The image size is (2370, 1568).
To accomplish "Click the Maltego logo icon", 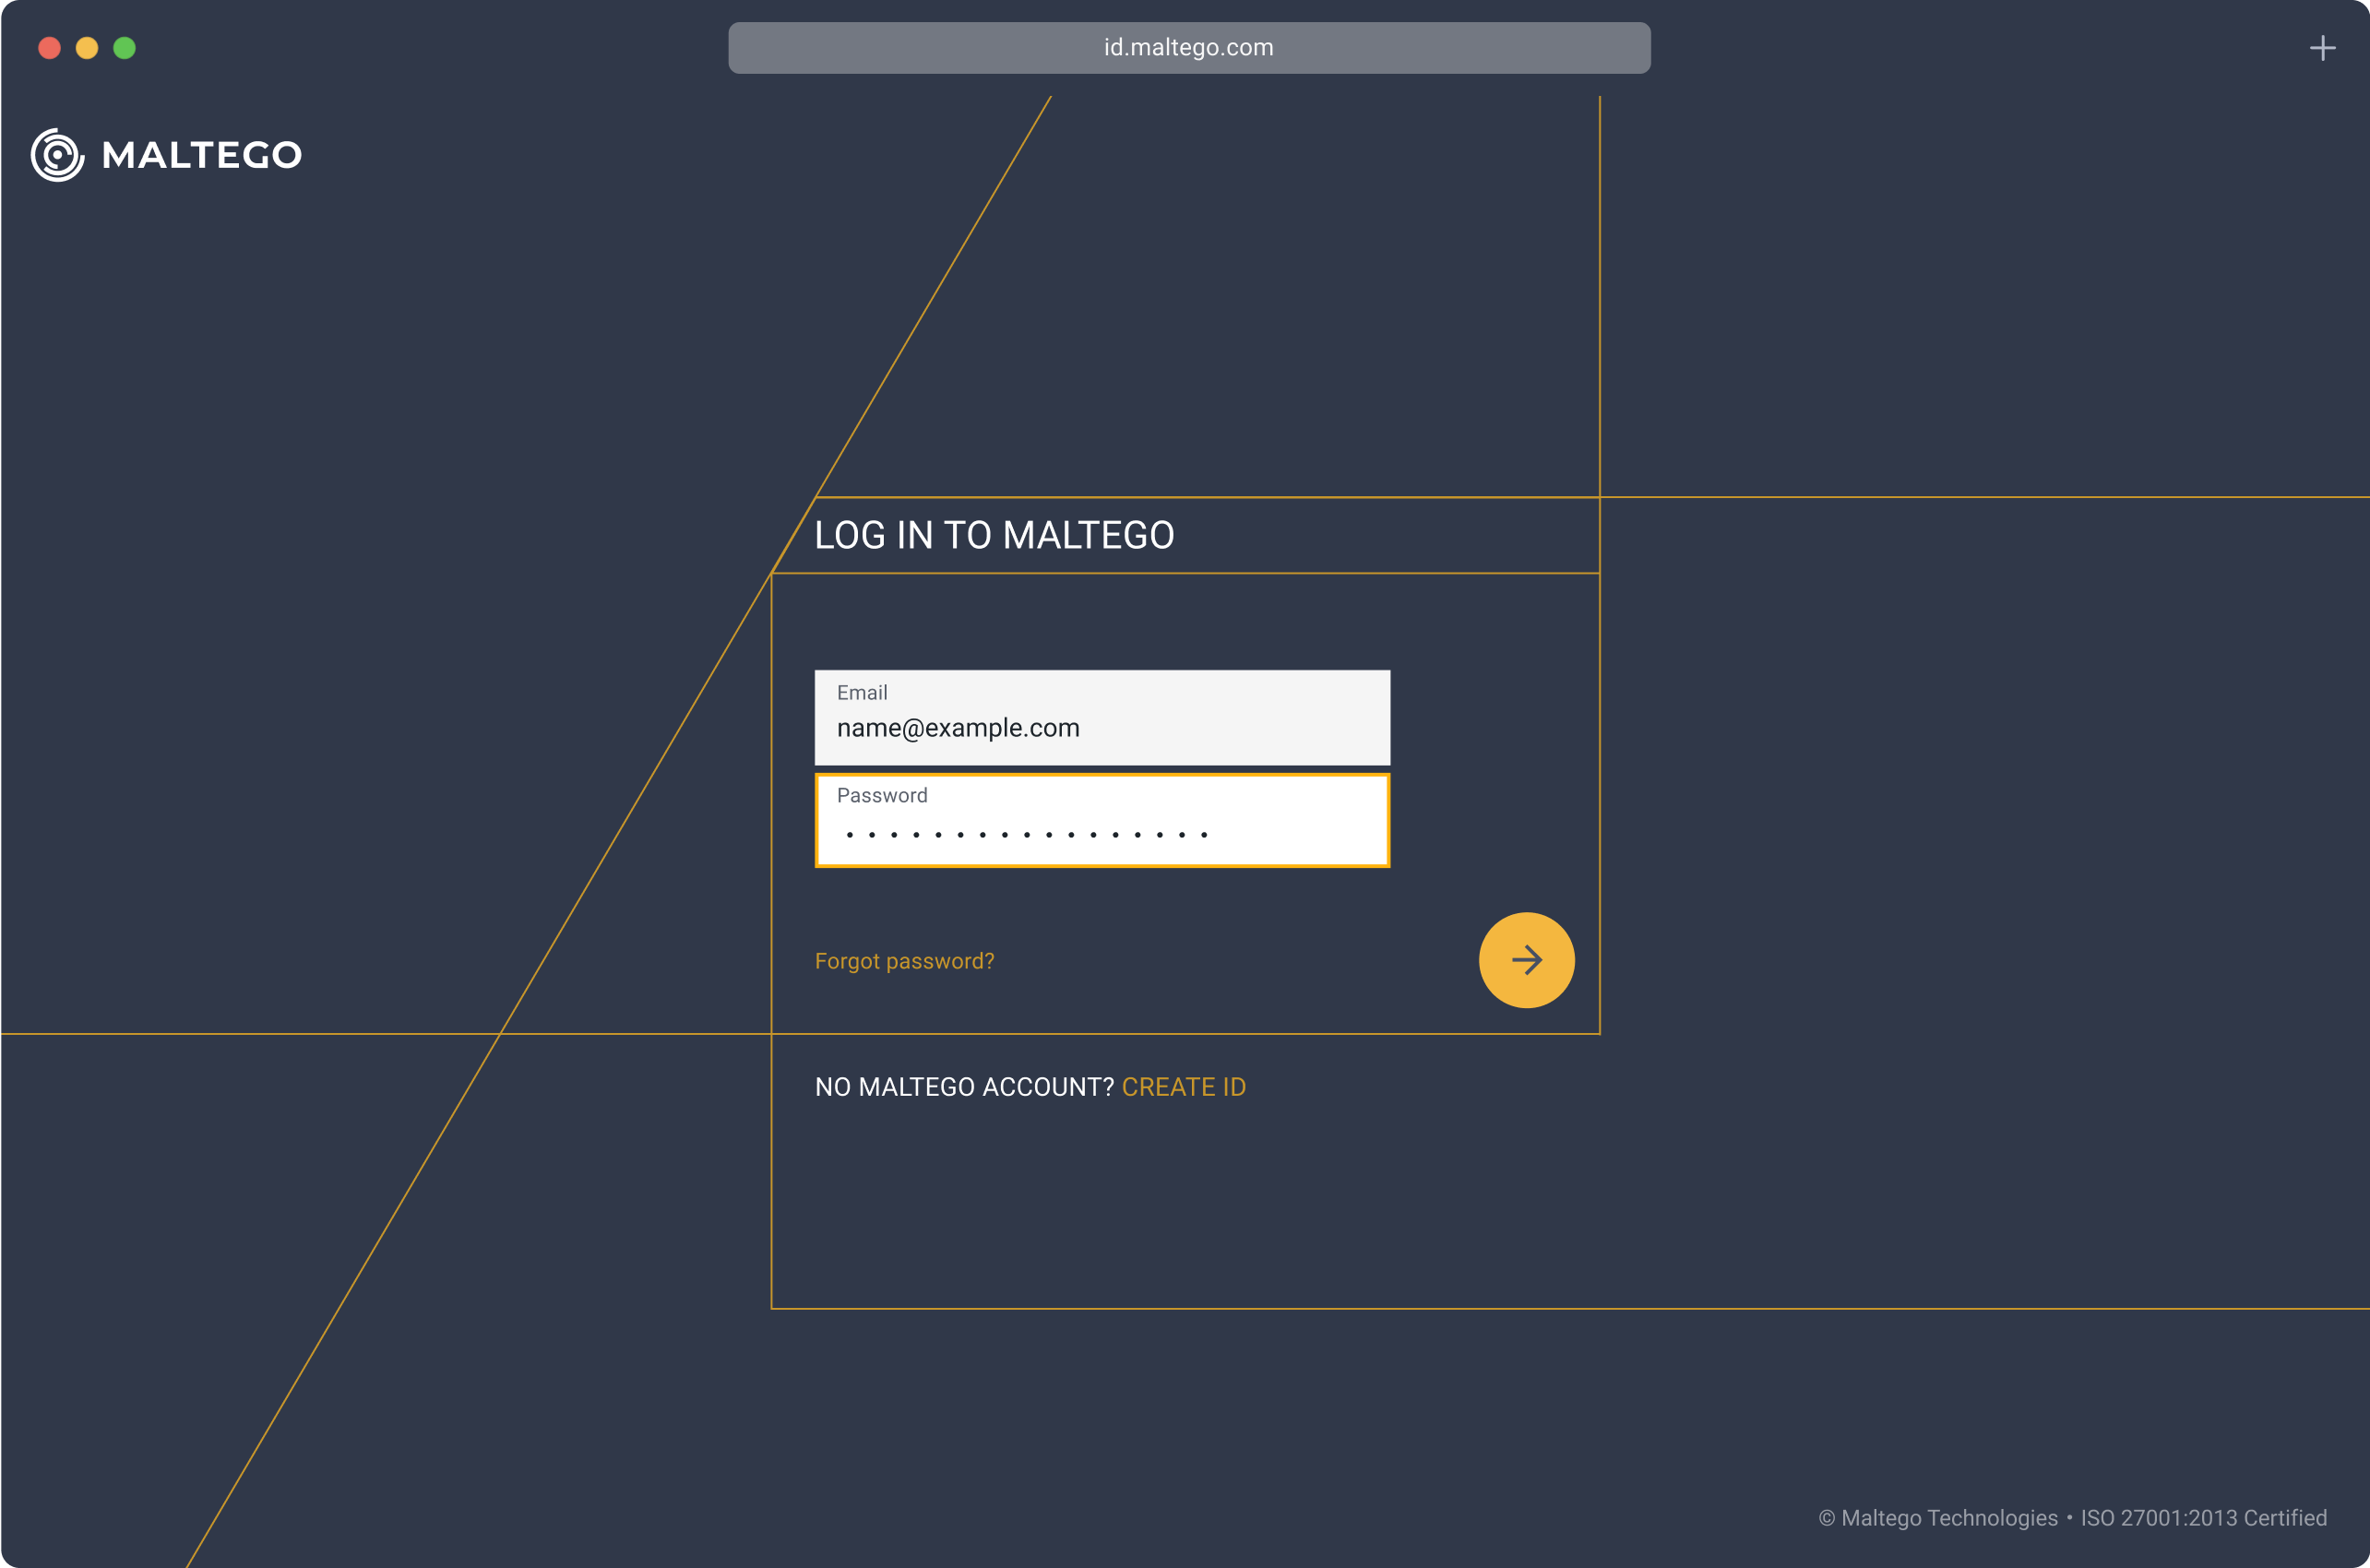I will (58, 155).
